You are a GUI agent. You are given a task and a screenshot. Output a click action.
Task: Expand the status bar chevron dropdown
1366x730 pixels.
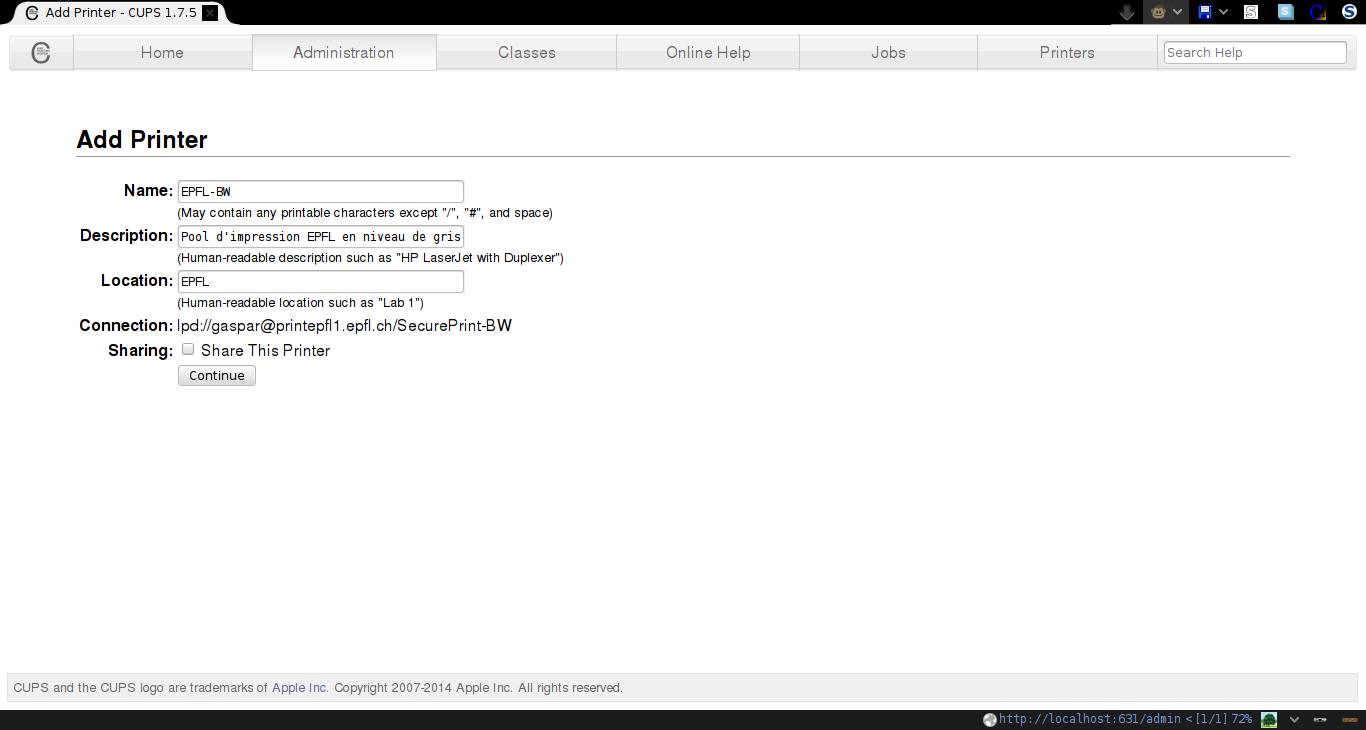(x=1294, y=719)
